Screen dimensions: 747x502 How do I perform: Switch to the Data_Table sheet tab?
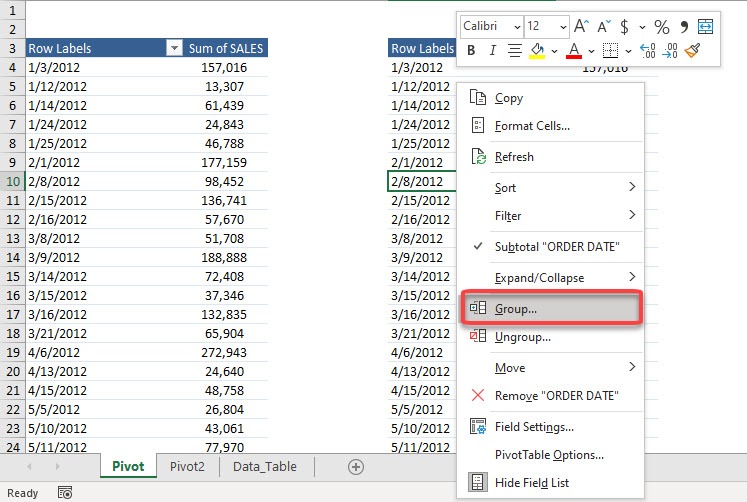(265, 466)
